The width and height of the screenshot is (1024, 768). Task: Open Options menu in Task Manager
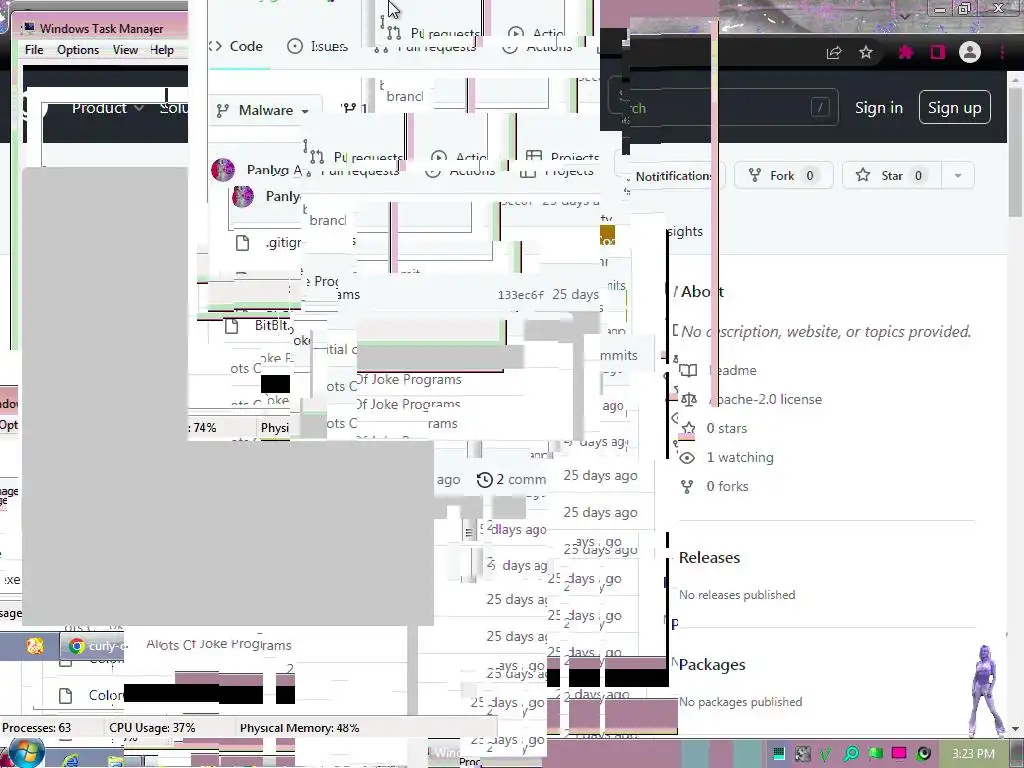point(78,50)
